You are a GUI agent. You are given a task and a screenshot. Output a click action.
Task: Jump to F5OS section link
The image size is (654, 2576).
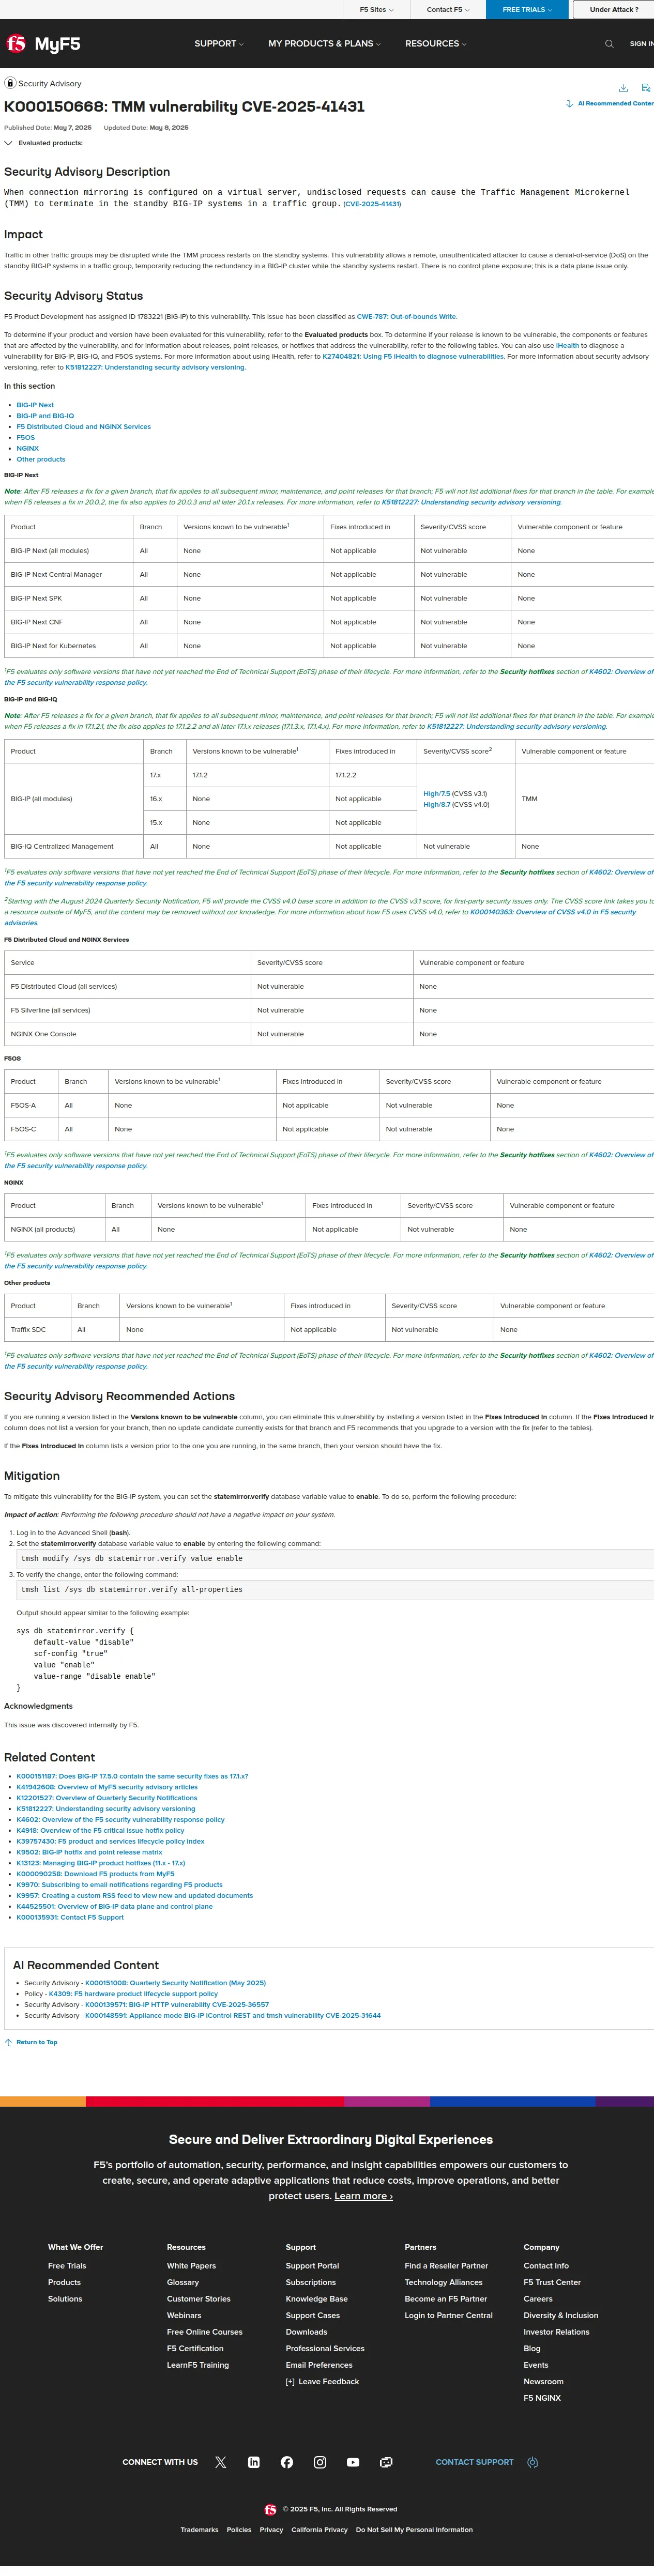(25, 438)
